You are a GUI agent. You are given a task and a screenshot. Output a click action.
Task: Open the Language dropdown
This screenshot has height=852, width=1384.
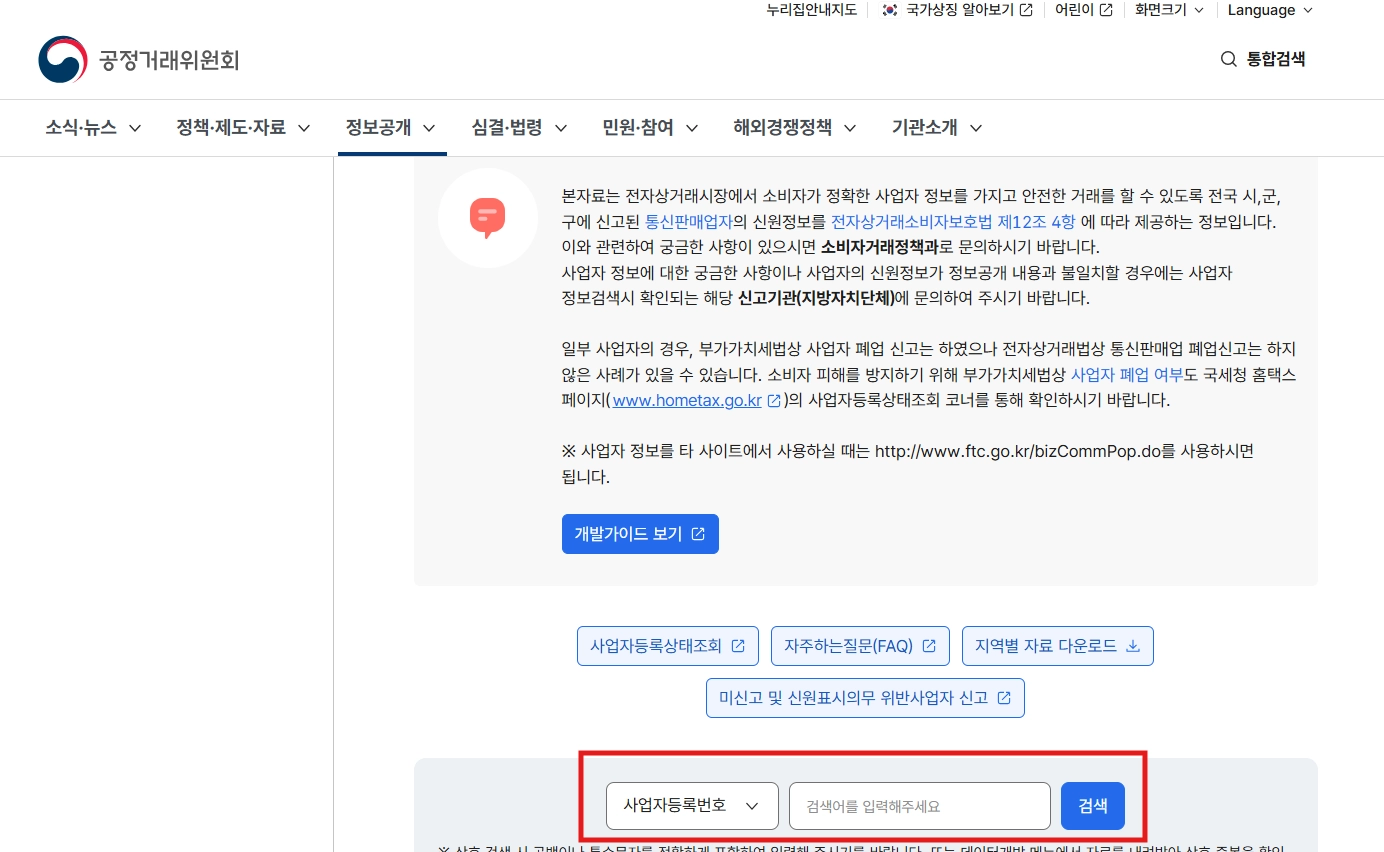pyautogui.click(x=1270, y=10)
